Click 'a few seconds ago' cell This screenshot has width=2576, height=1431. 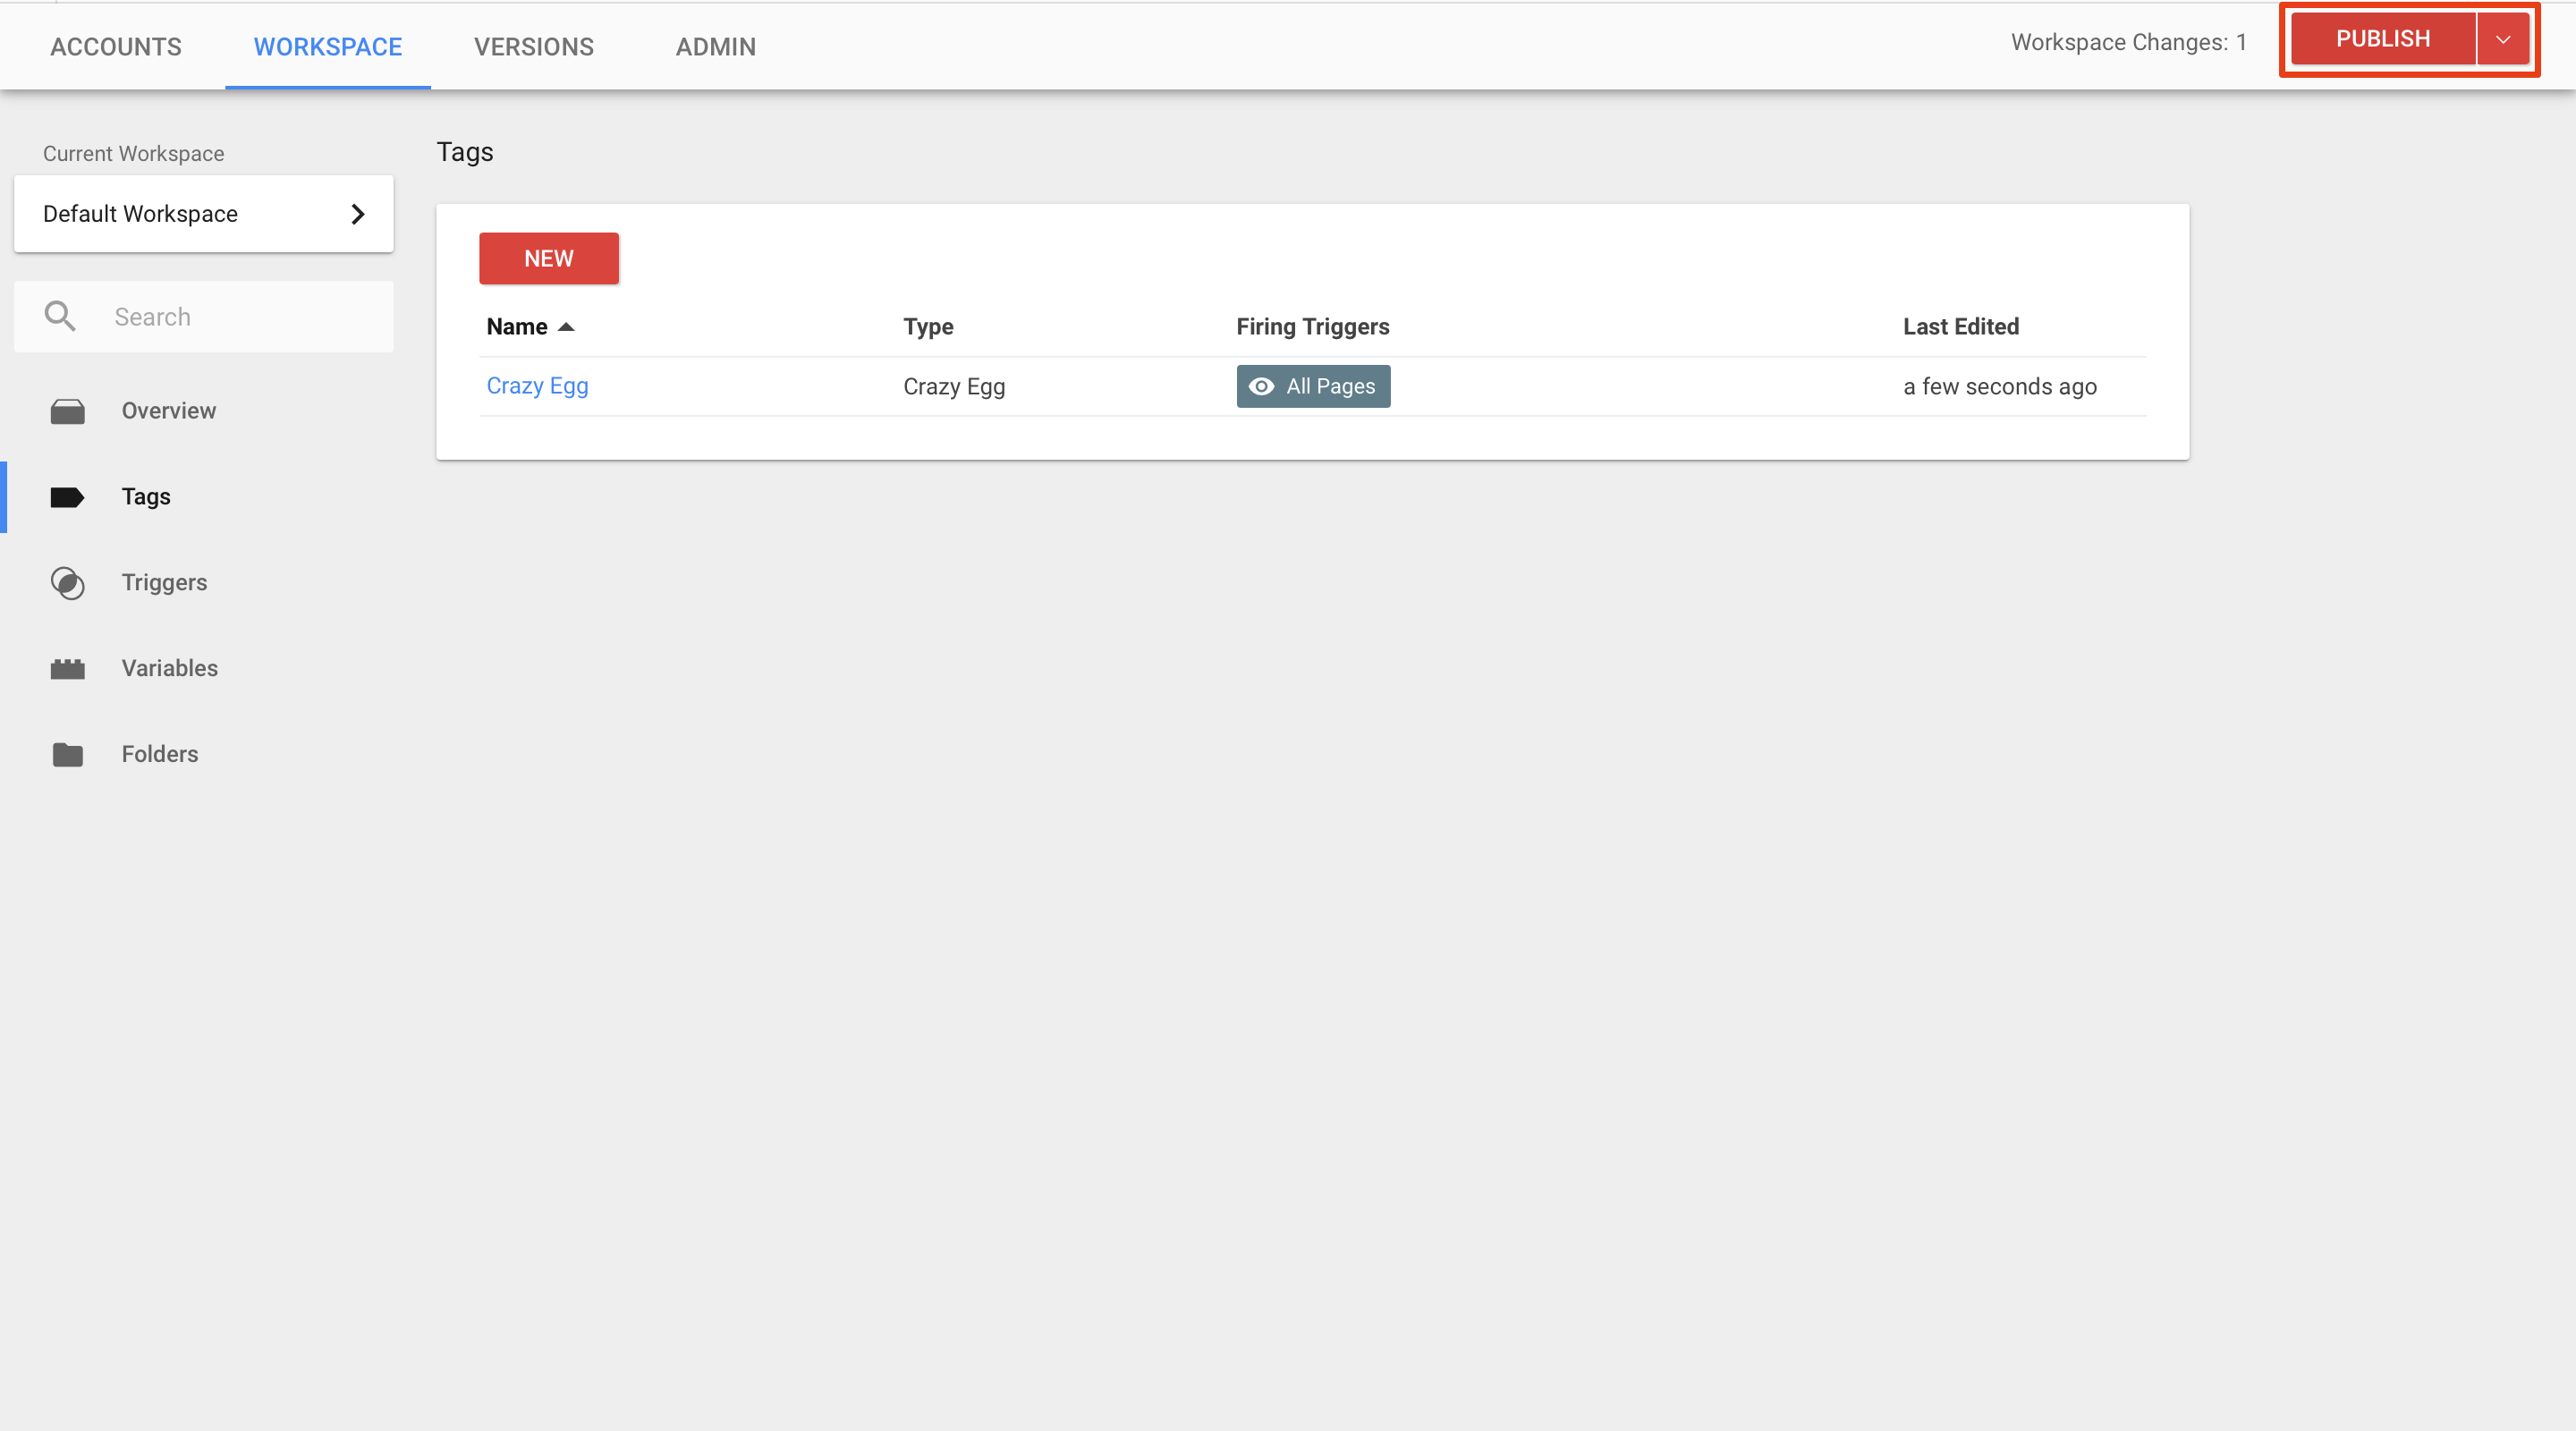click(2000, 387)
